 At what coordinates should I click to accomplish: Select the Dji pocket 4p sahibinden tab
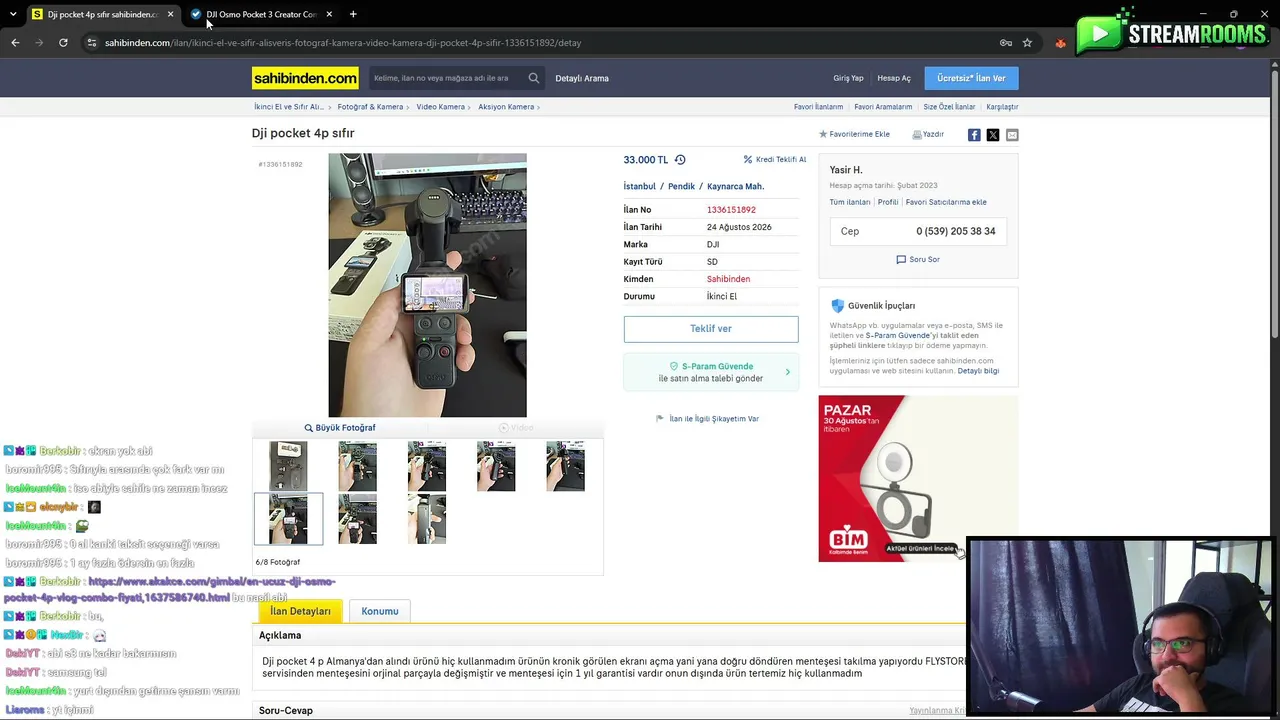click(101, 14)
